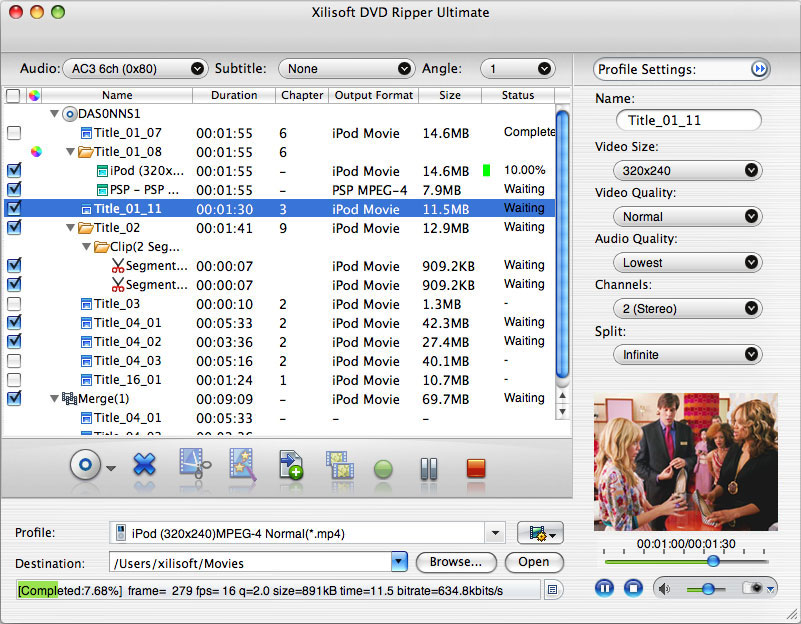Open the Video Size 320x240 dropdown
Image resolution: width=801 pixels, height=624 pixels.
click(686, 171)
